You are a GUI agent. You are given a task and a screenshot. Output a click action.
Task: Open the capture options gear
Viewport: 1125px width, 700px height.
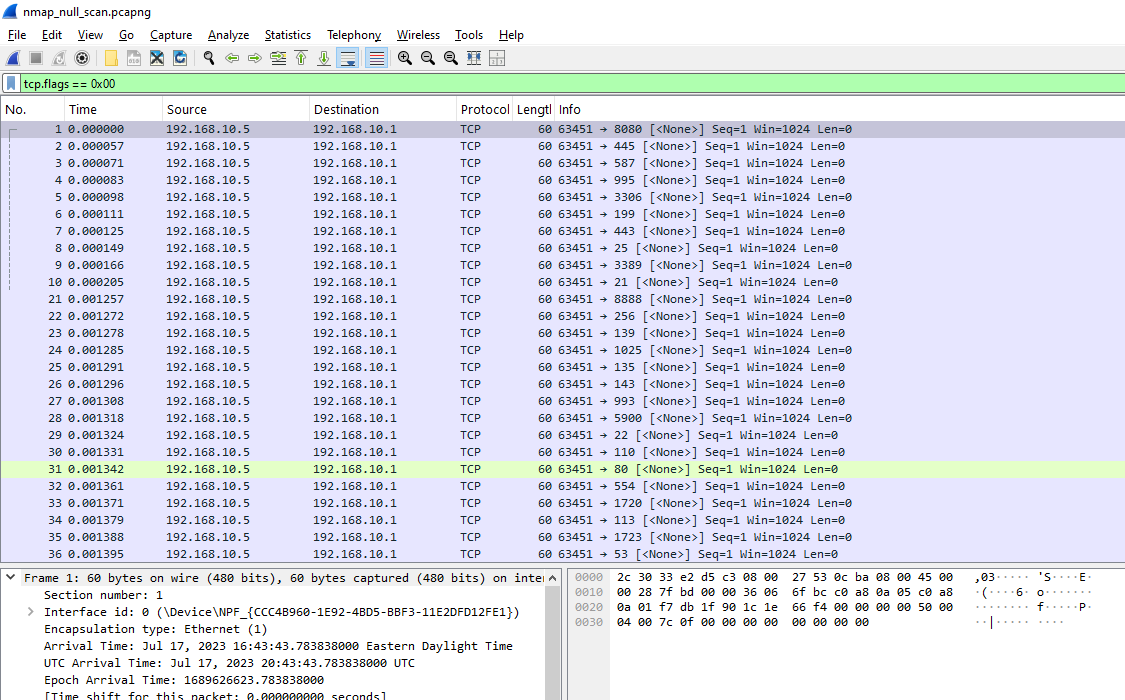pos(82,57)
